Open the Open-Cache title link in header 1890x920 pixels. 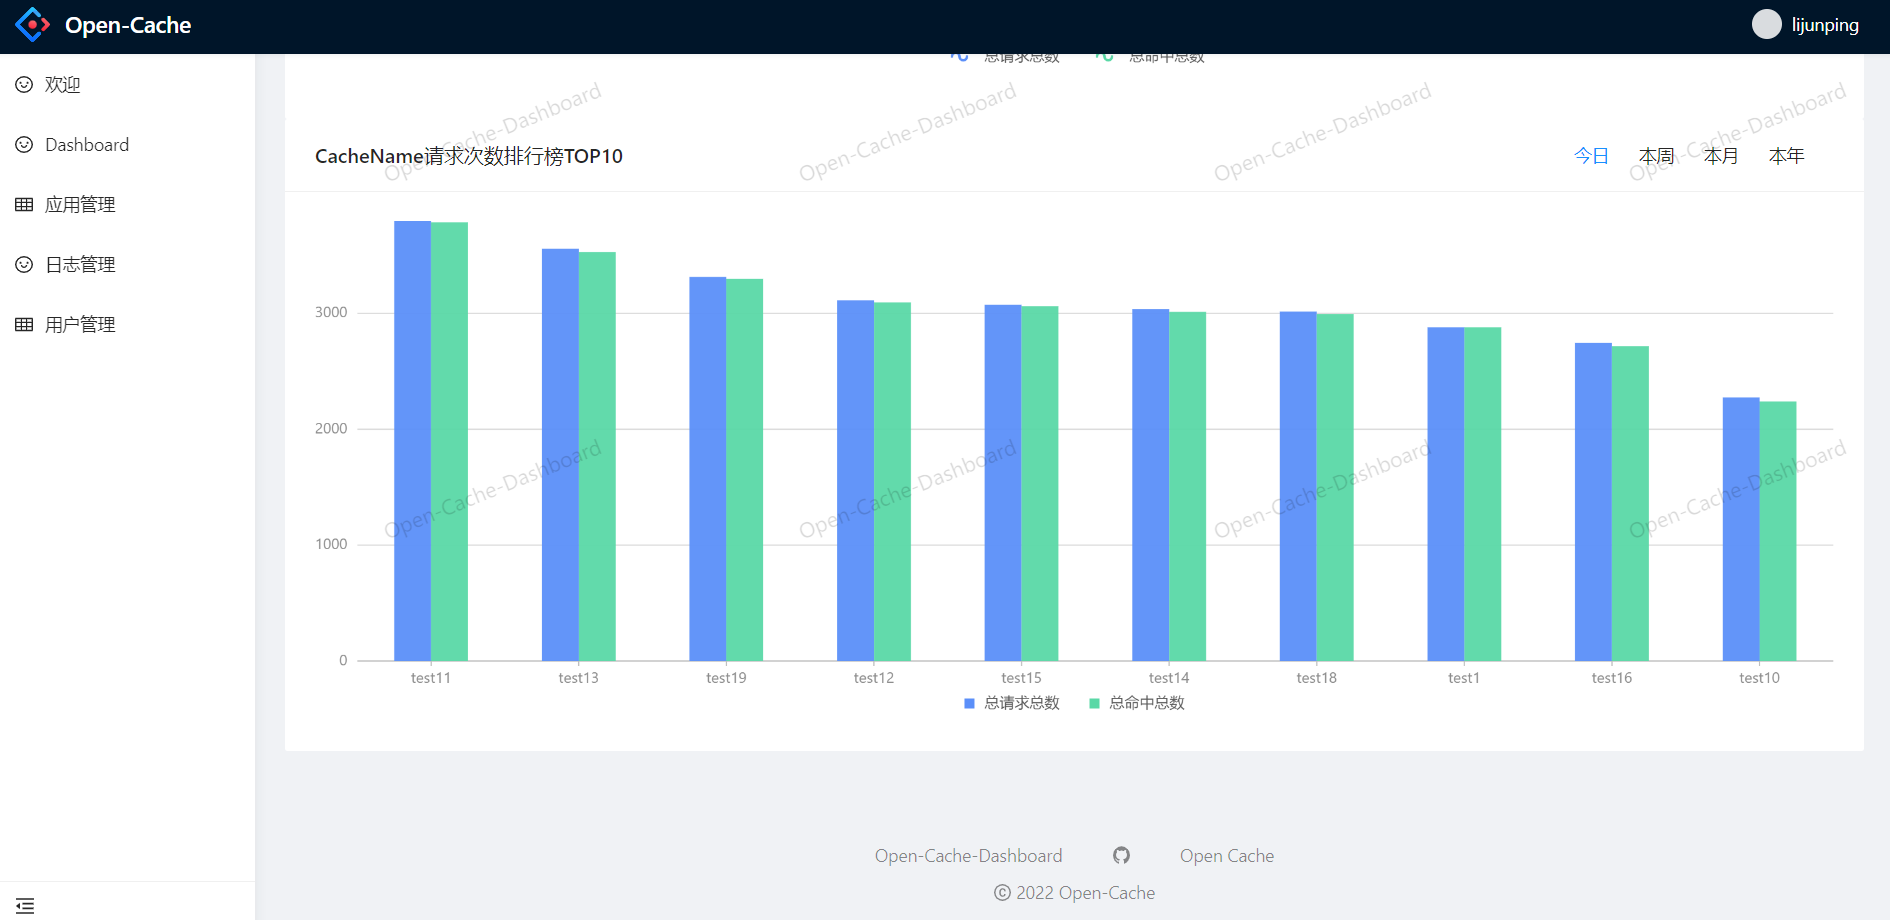click(128, 25)
